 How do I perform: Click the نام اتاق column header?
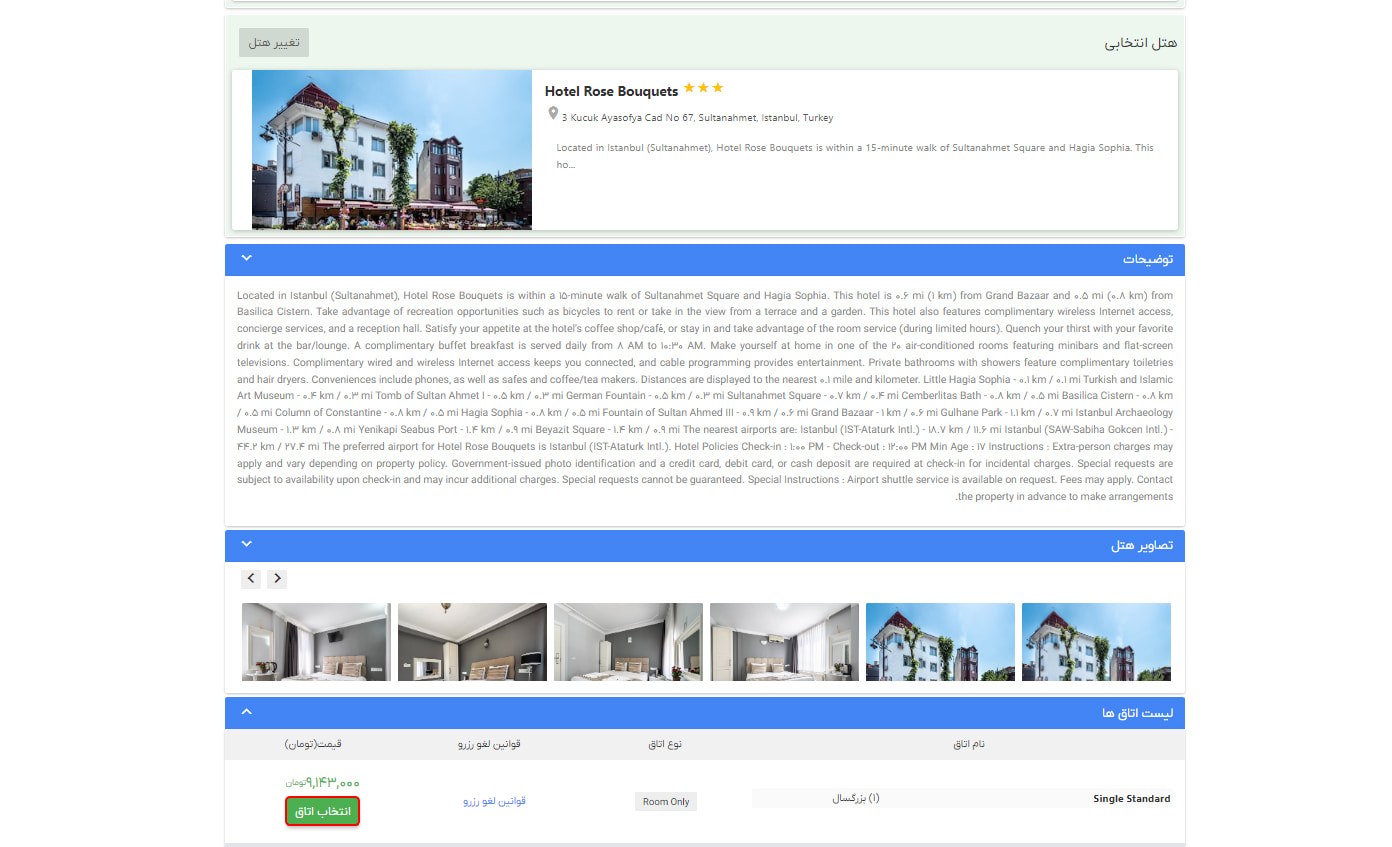tap(967, 744)
